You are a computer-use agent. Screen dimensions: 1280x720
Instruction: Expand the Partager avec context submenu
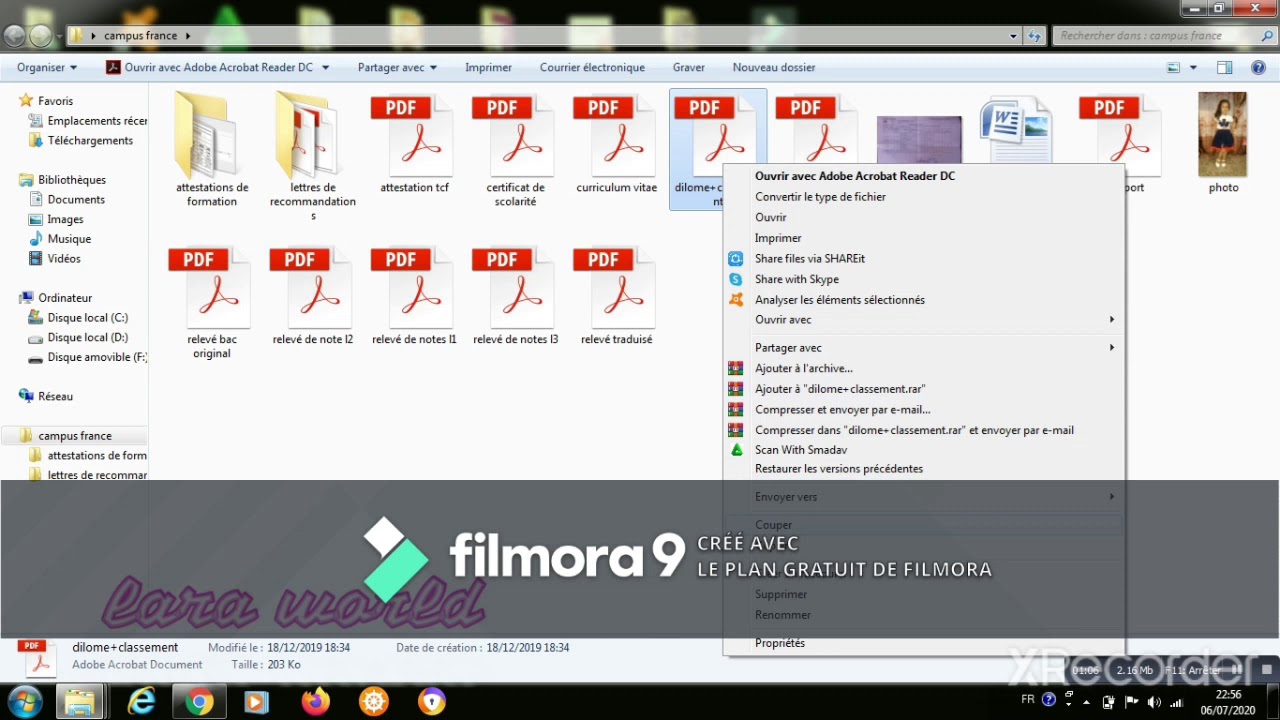(922, 348)
